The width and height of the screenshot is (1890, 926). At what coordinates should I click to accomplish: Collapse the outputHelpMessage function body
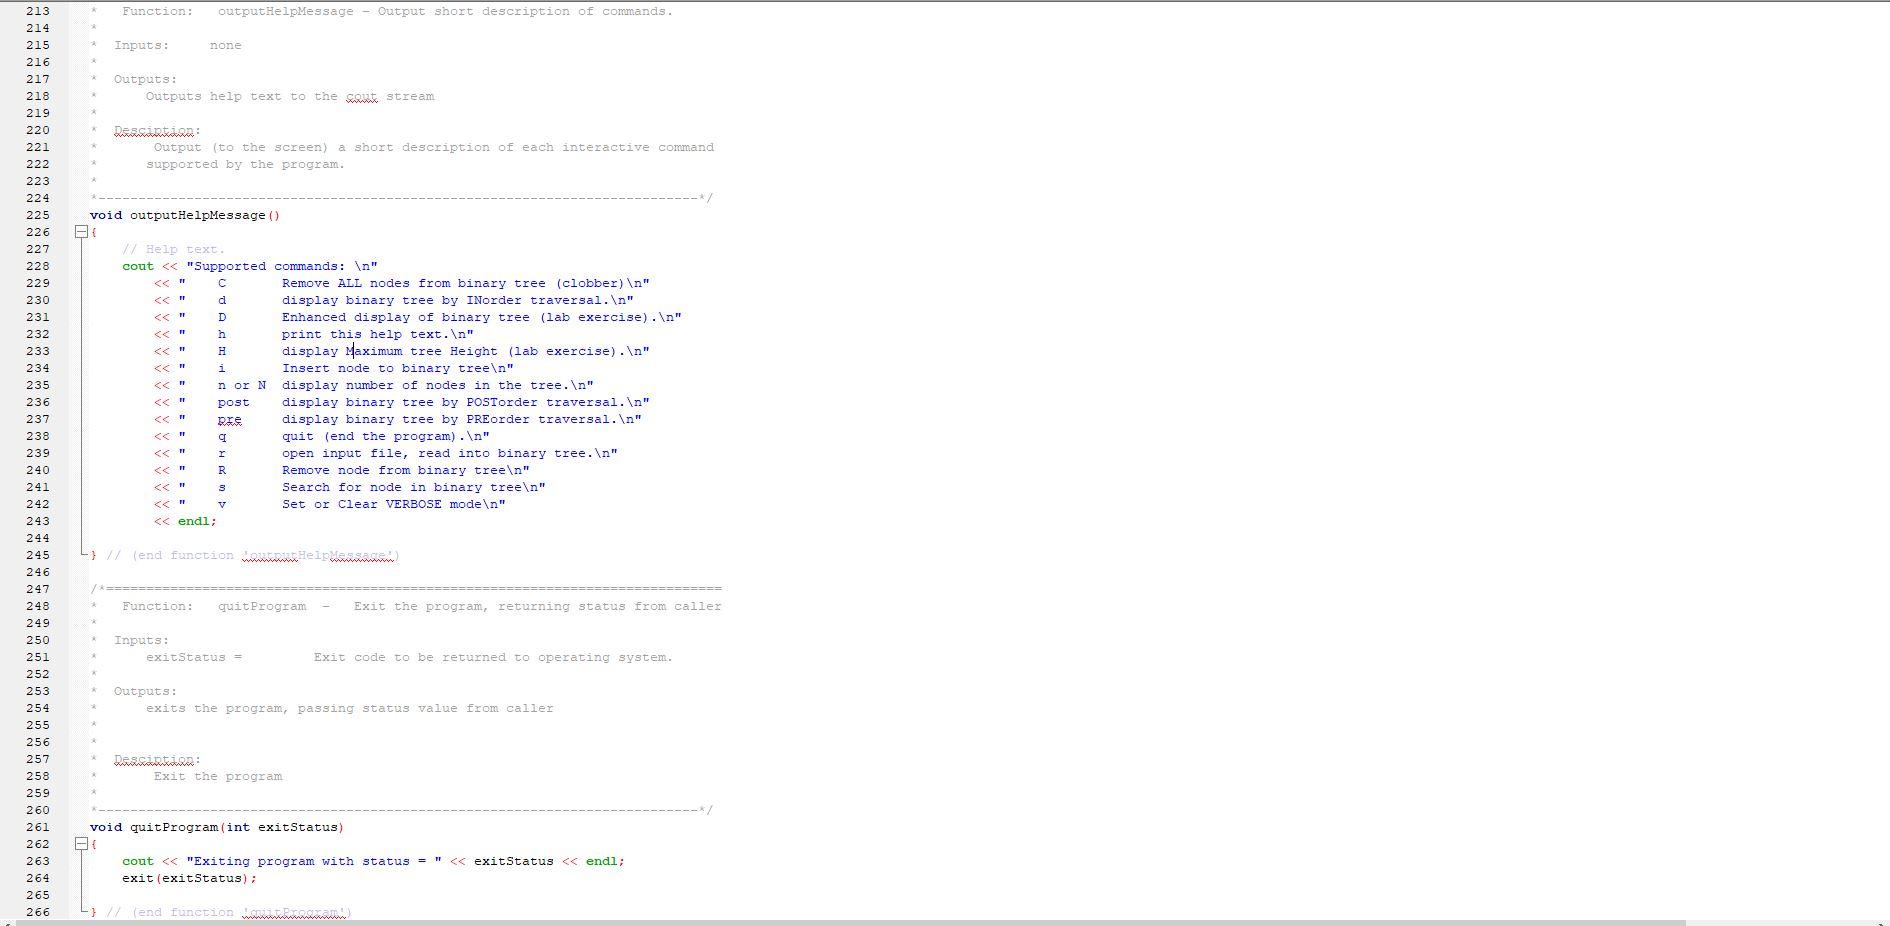pyautogui.click(x=80, y=232)
